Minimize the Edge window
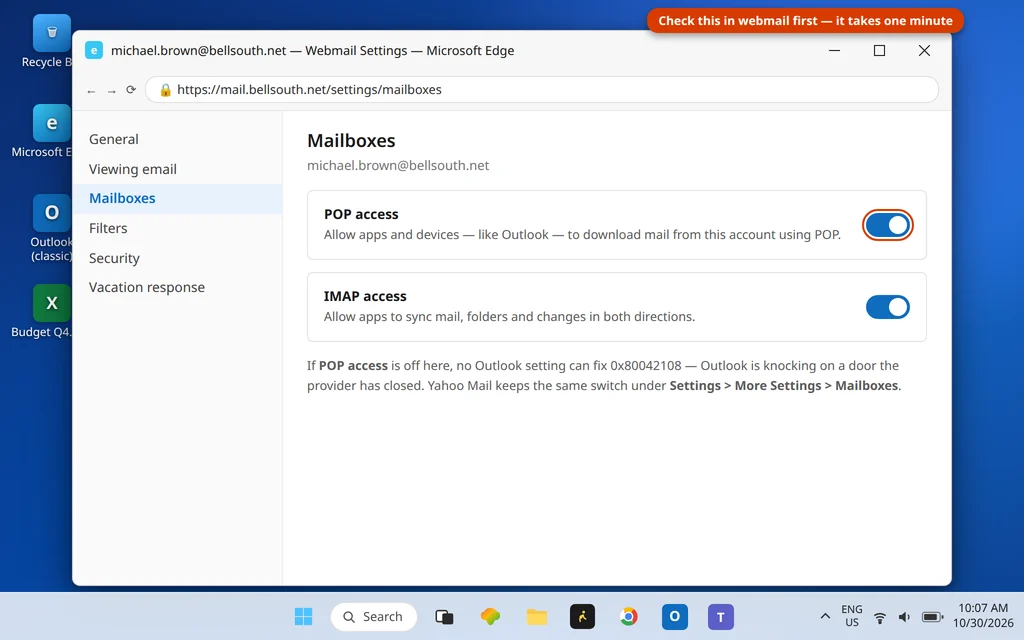1024x640 pixels. [x=835, y=50]
